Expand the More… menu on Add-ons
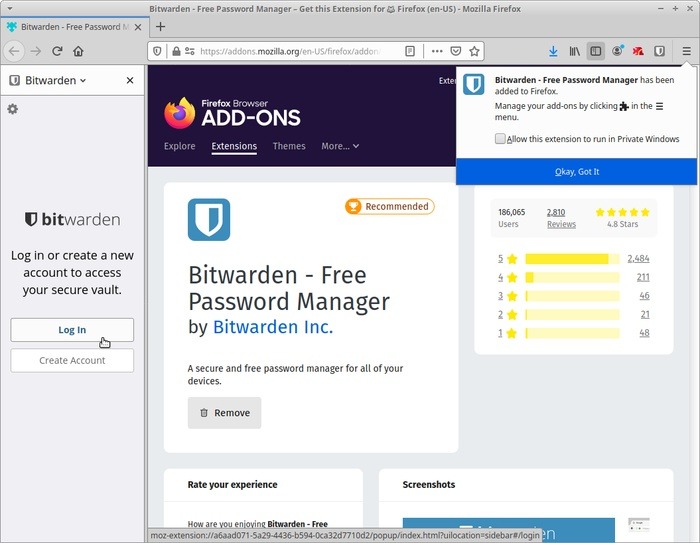Image resolution: width=700 pixels, height=543 pixels. pyautogui.click(x=340, y=146)
